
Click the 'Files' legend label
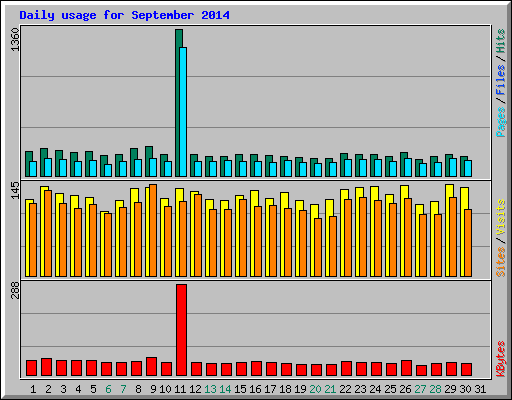(x=501, y=80)
